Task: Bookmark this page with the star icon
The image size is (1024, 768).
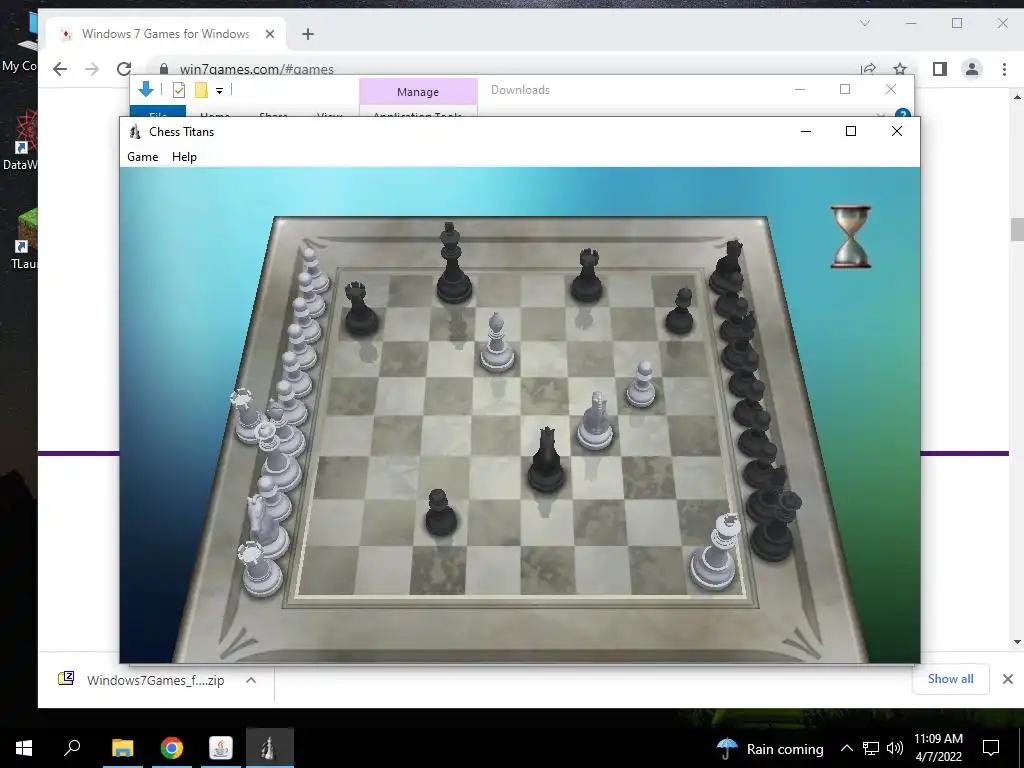Action: coord(900,69)
